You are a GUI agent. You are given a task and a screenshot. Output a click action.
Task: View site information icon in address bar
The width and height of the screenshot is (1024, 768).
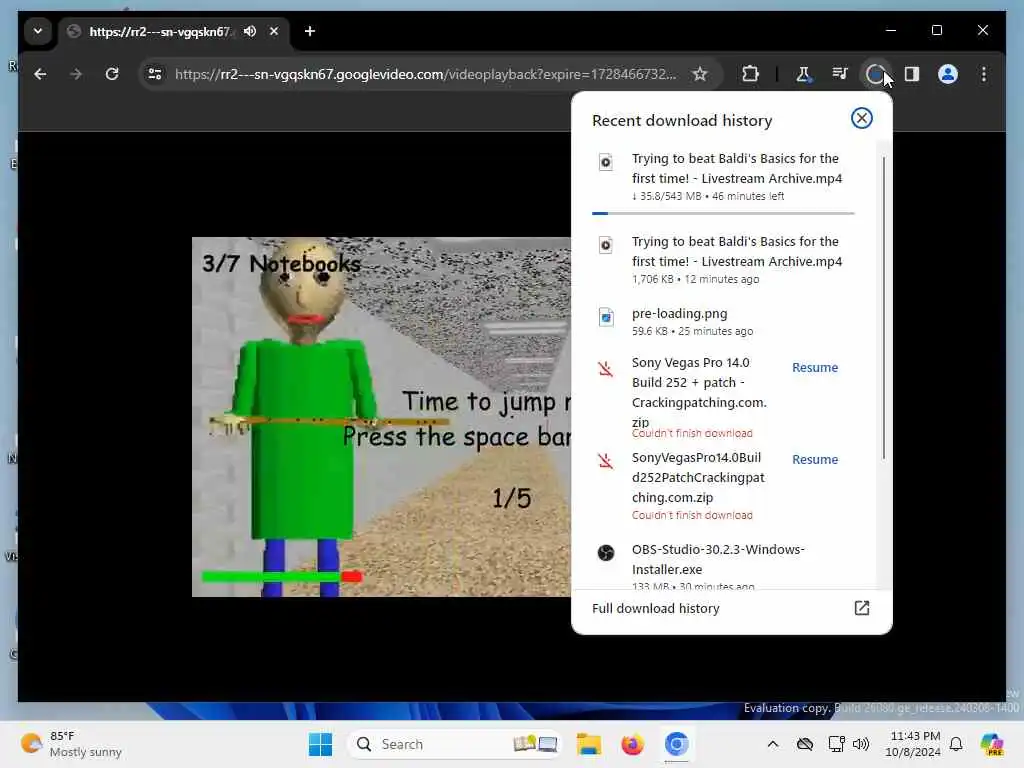(x=155, y=74)
